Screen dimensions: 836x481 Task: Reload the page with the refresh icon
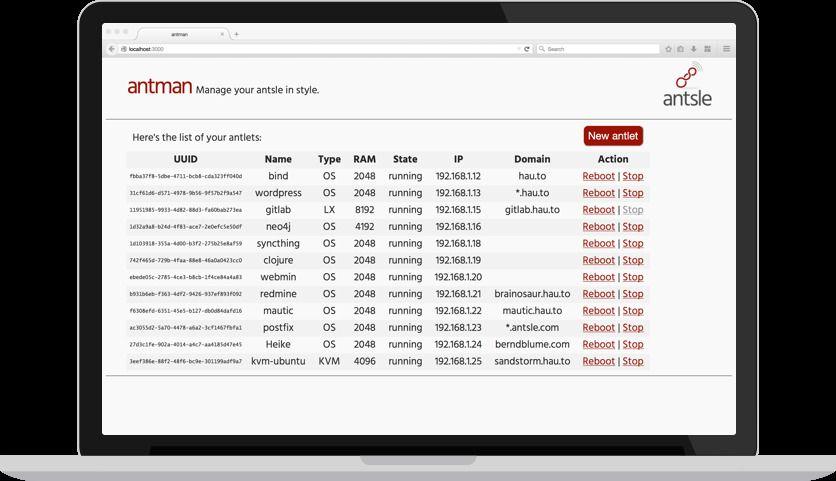[x=527, y=49]
